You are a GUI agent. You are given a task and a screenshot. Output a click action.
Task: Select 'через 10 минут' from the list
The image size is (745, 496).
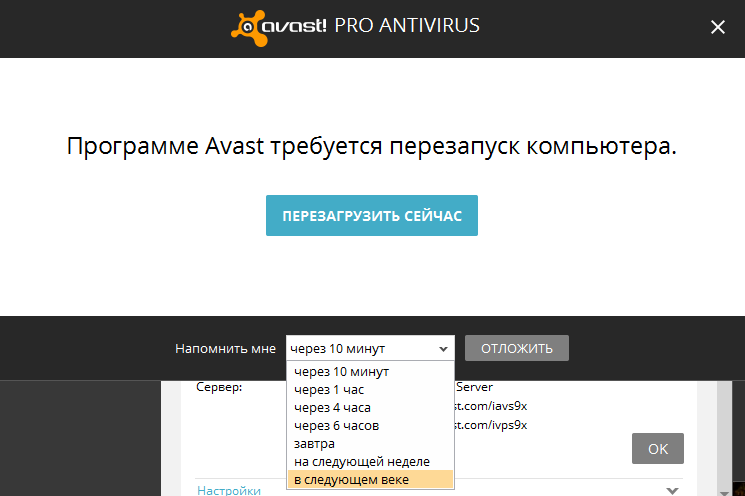click(370, 372)
